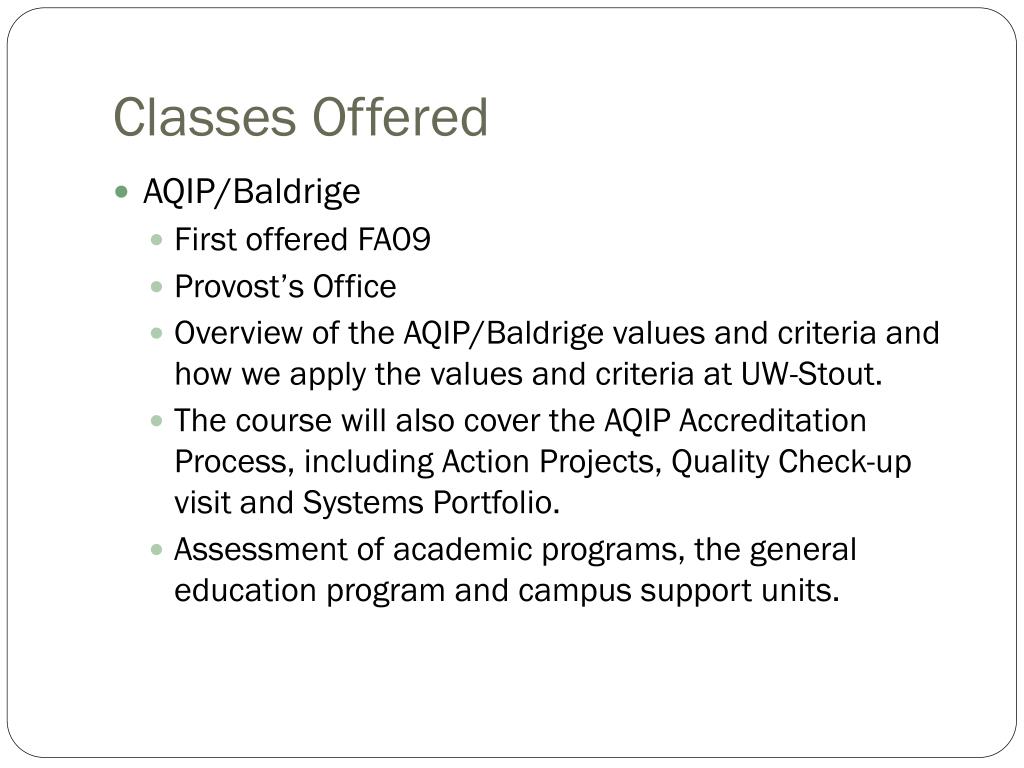The width and height of the screenshot is (1024, 768).
Task: Click the word Baldrige in first bullet
Action: coord(296,192)
